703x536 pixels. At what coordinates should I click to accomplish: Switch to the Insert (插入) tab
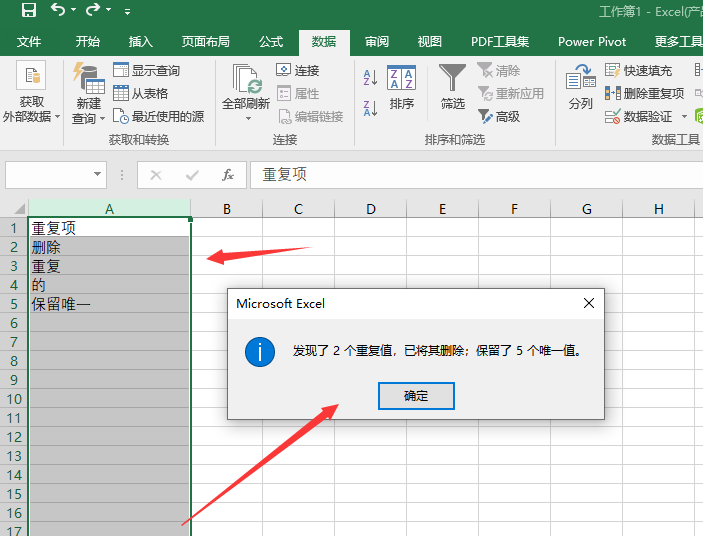coord(141,42)
